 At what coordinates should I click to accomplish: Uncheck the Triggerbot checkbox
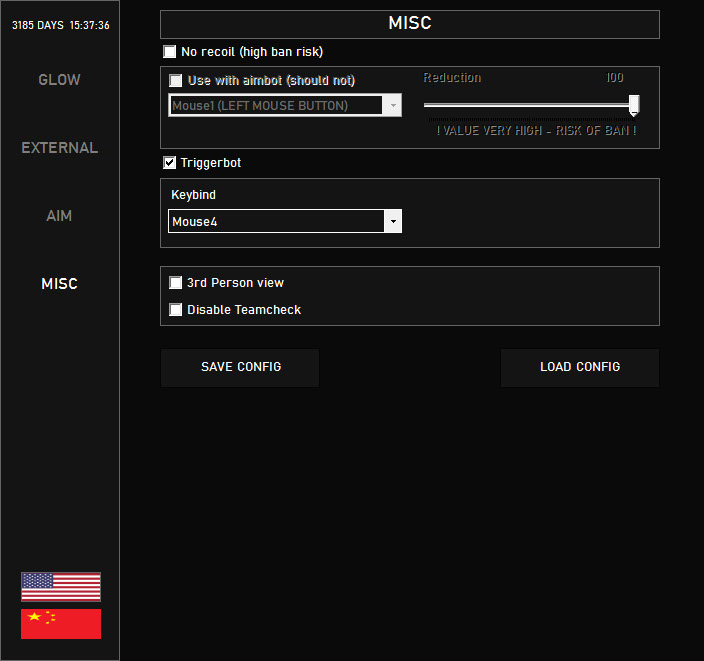point(170,163)
